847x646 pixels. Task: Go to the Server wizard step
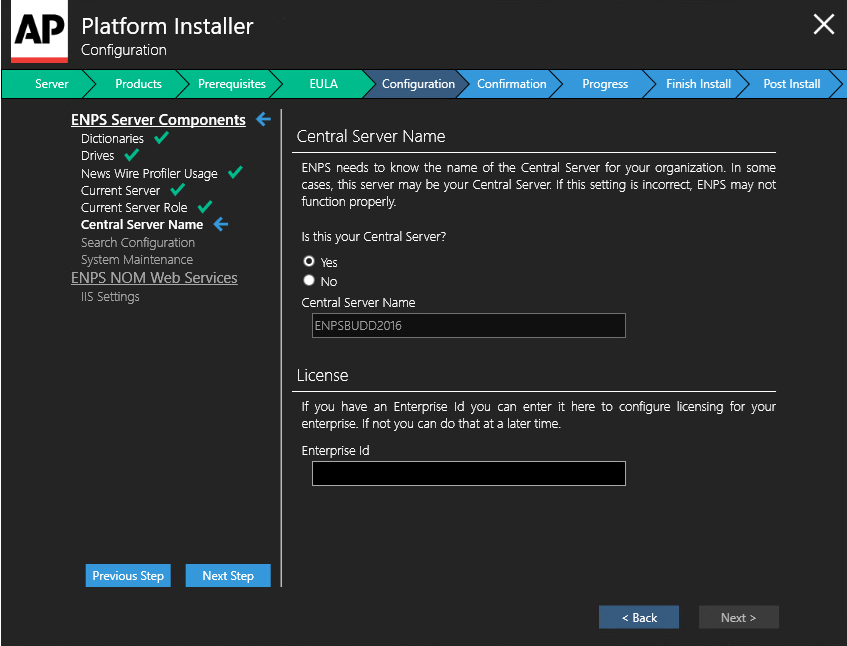(x=51, y=84)
